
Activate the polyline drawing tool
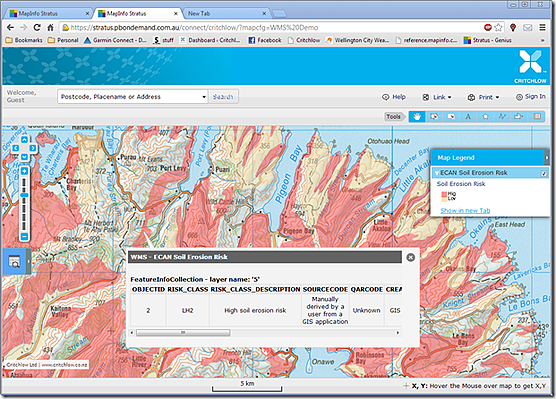point(502,117)
